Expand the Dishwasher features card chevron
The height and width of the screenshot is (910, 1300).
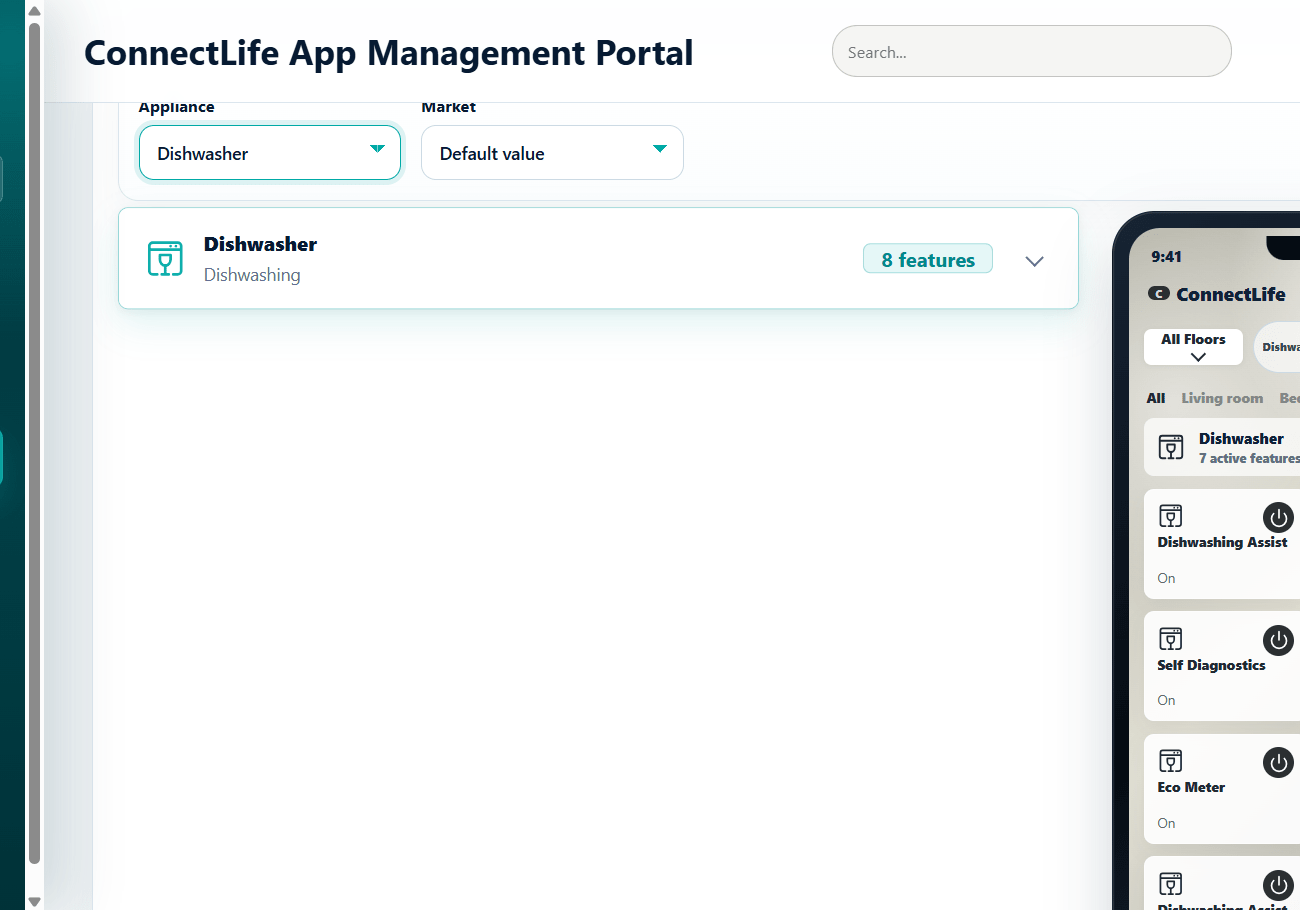[1035, 261]
